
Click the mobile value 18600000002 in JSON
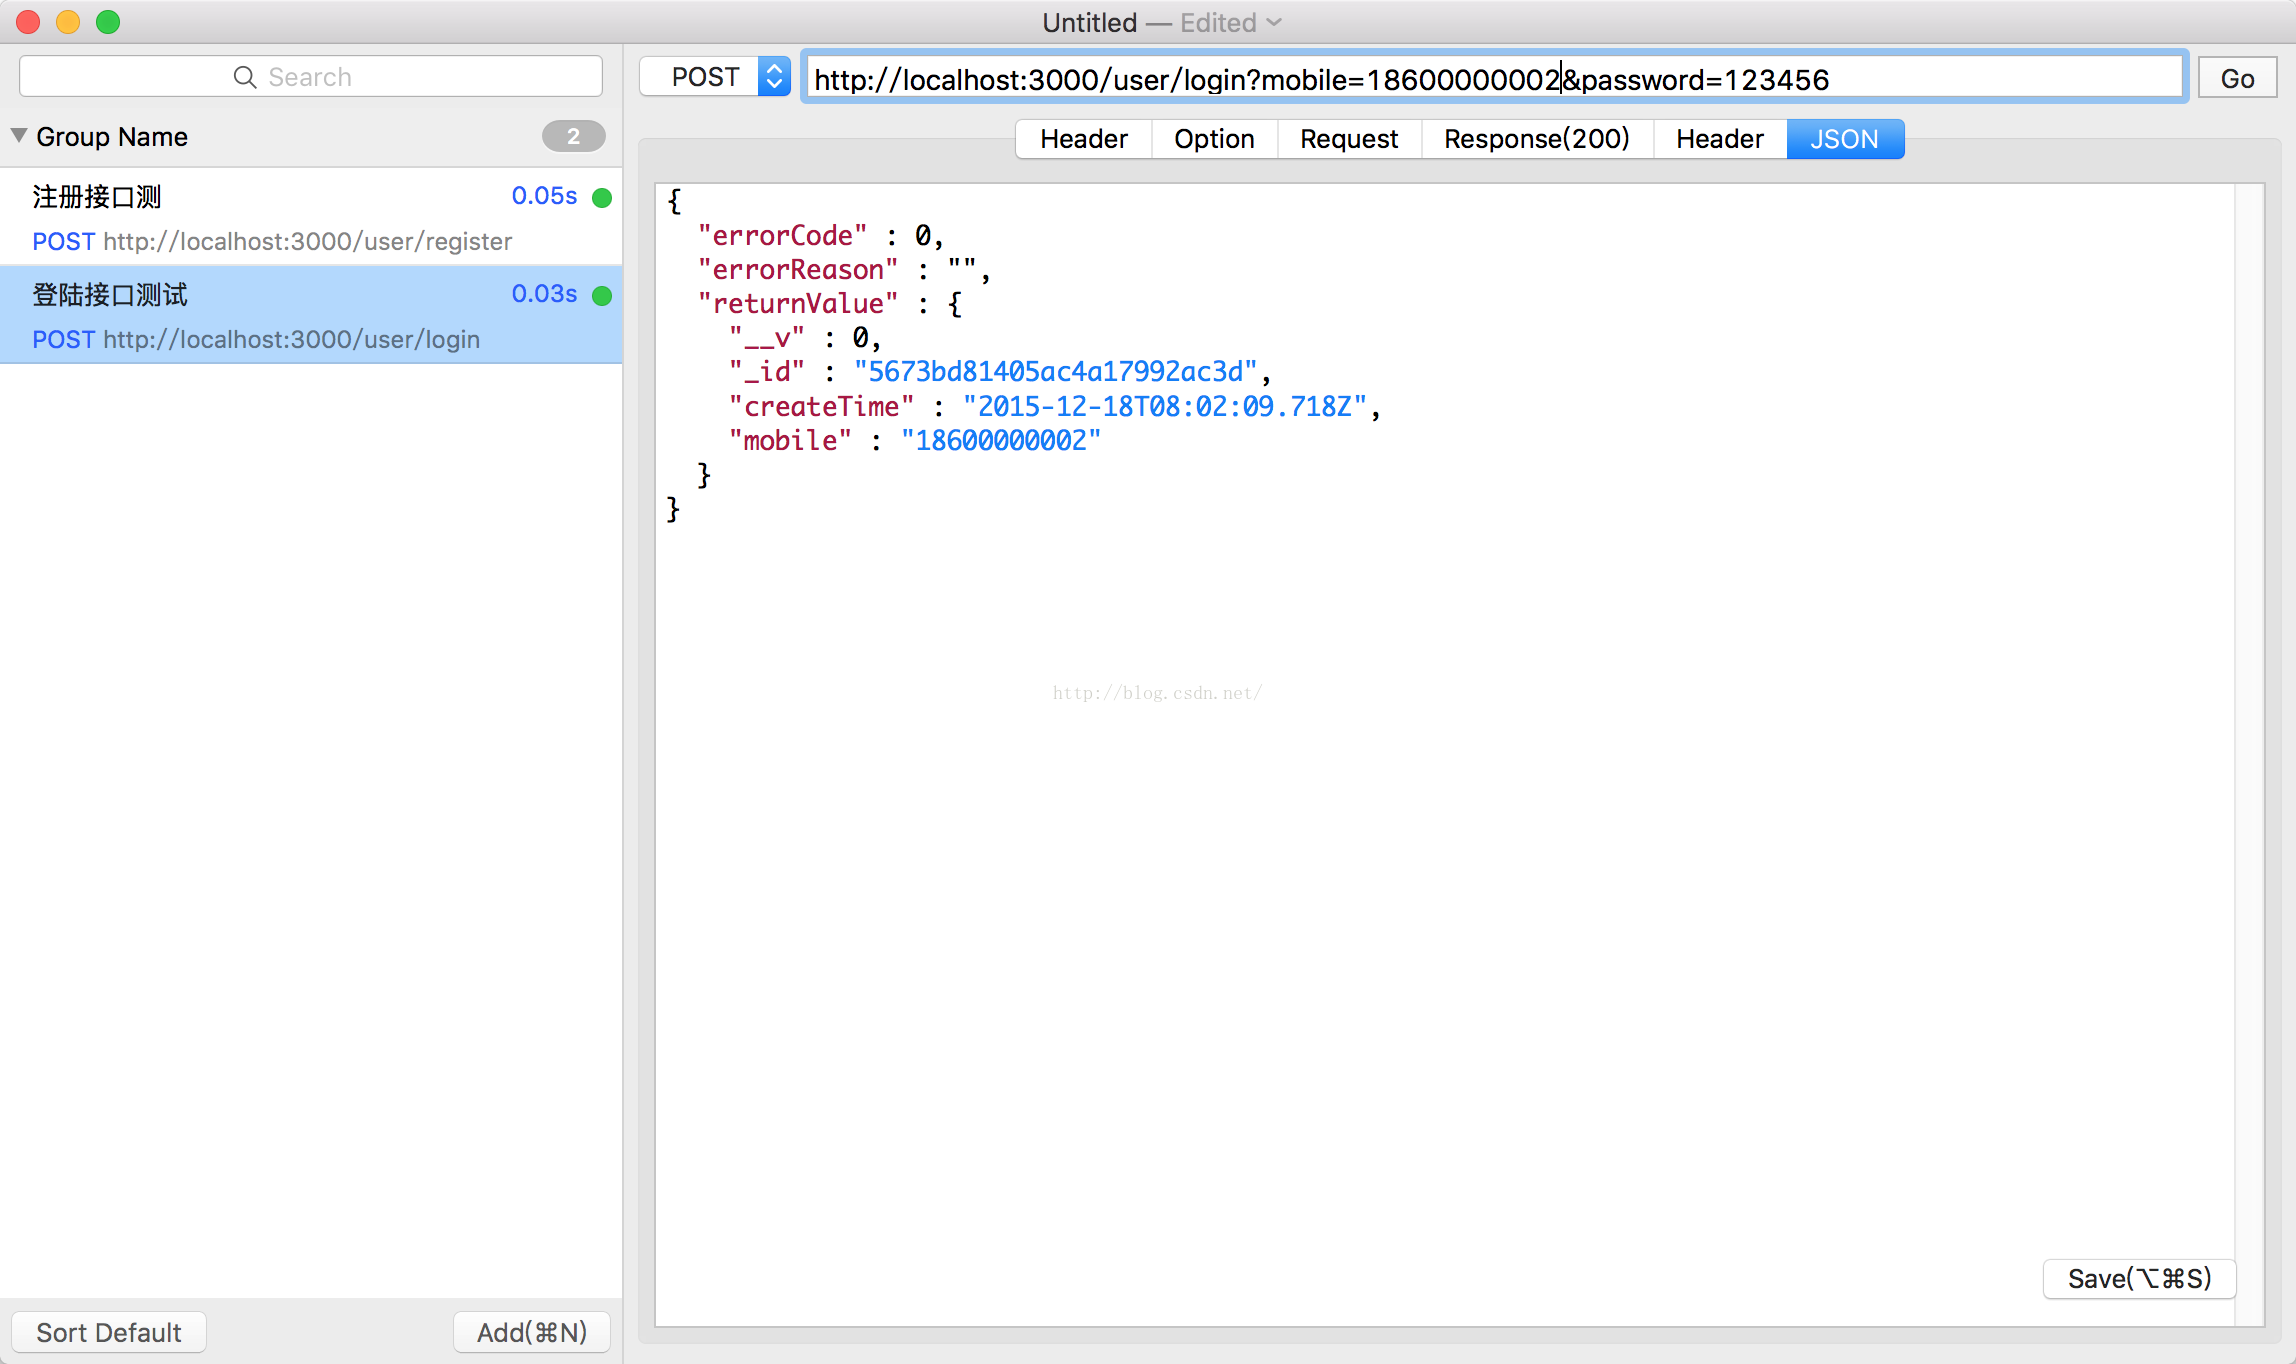(x=1001, y=441)
